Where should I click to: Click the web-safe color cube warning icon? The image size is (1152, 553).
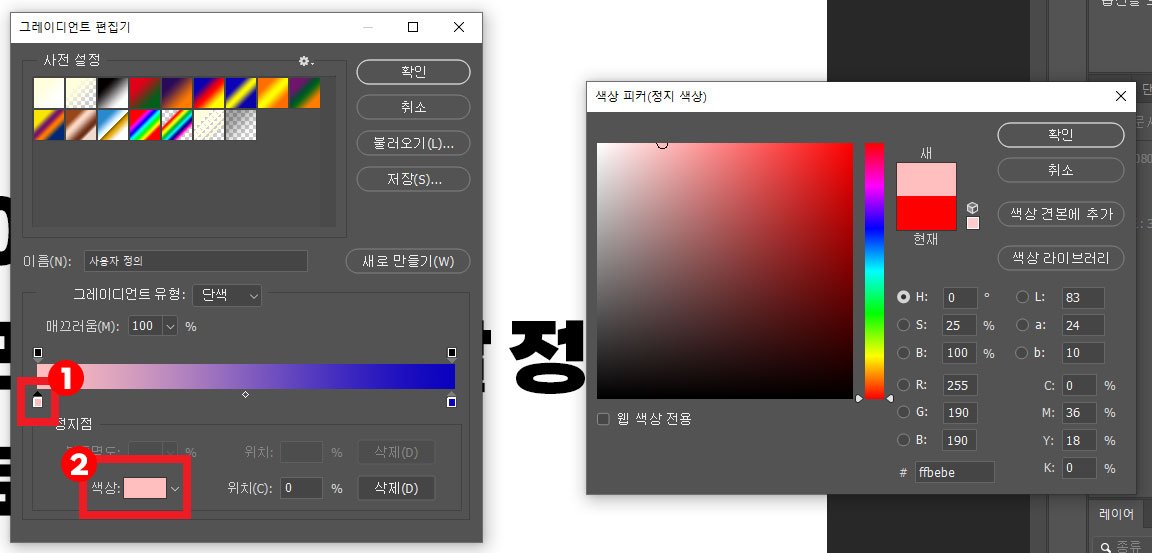(973, 208)
